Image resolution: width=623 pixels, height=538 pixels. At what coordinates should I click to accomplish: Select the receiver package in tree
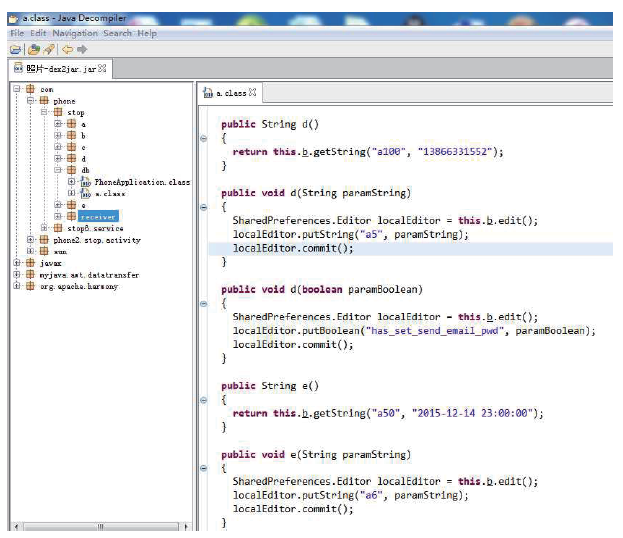click(x=99, y=216)
